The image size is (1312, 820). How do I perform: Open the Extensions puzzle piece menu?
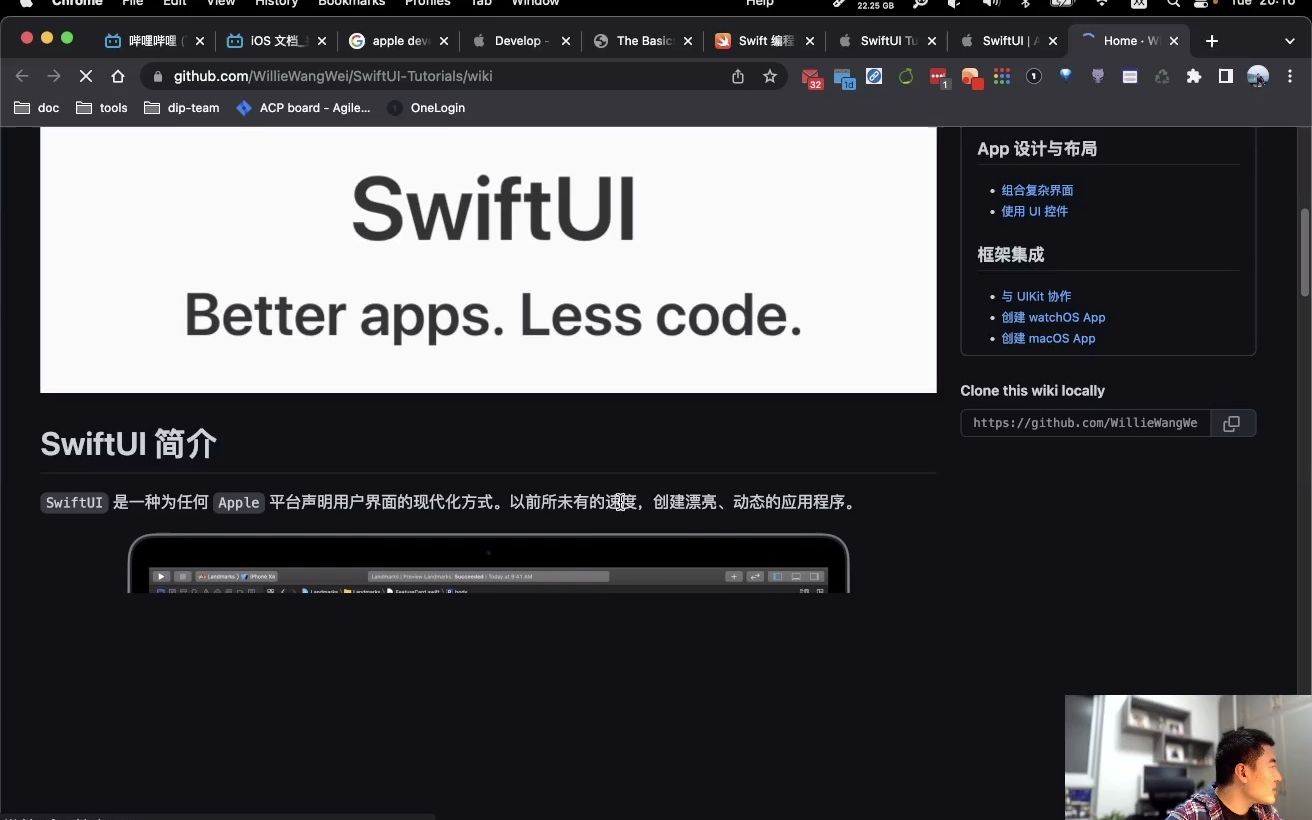pyautogui.click(x=1194, y=76)
